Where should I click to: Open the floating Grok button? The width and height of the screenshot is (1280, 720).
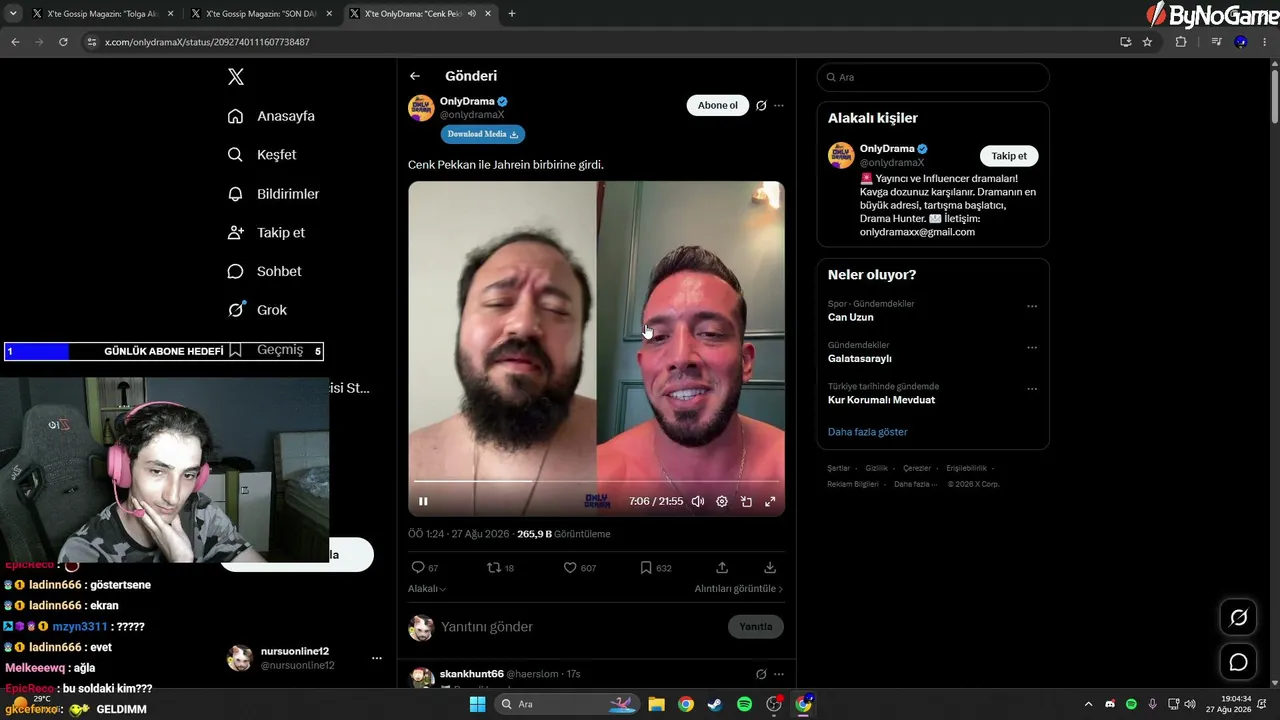(1238, 617)
